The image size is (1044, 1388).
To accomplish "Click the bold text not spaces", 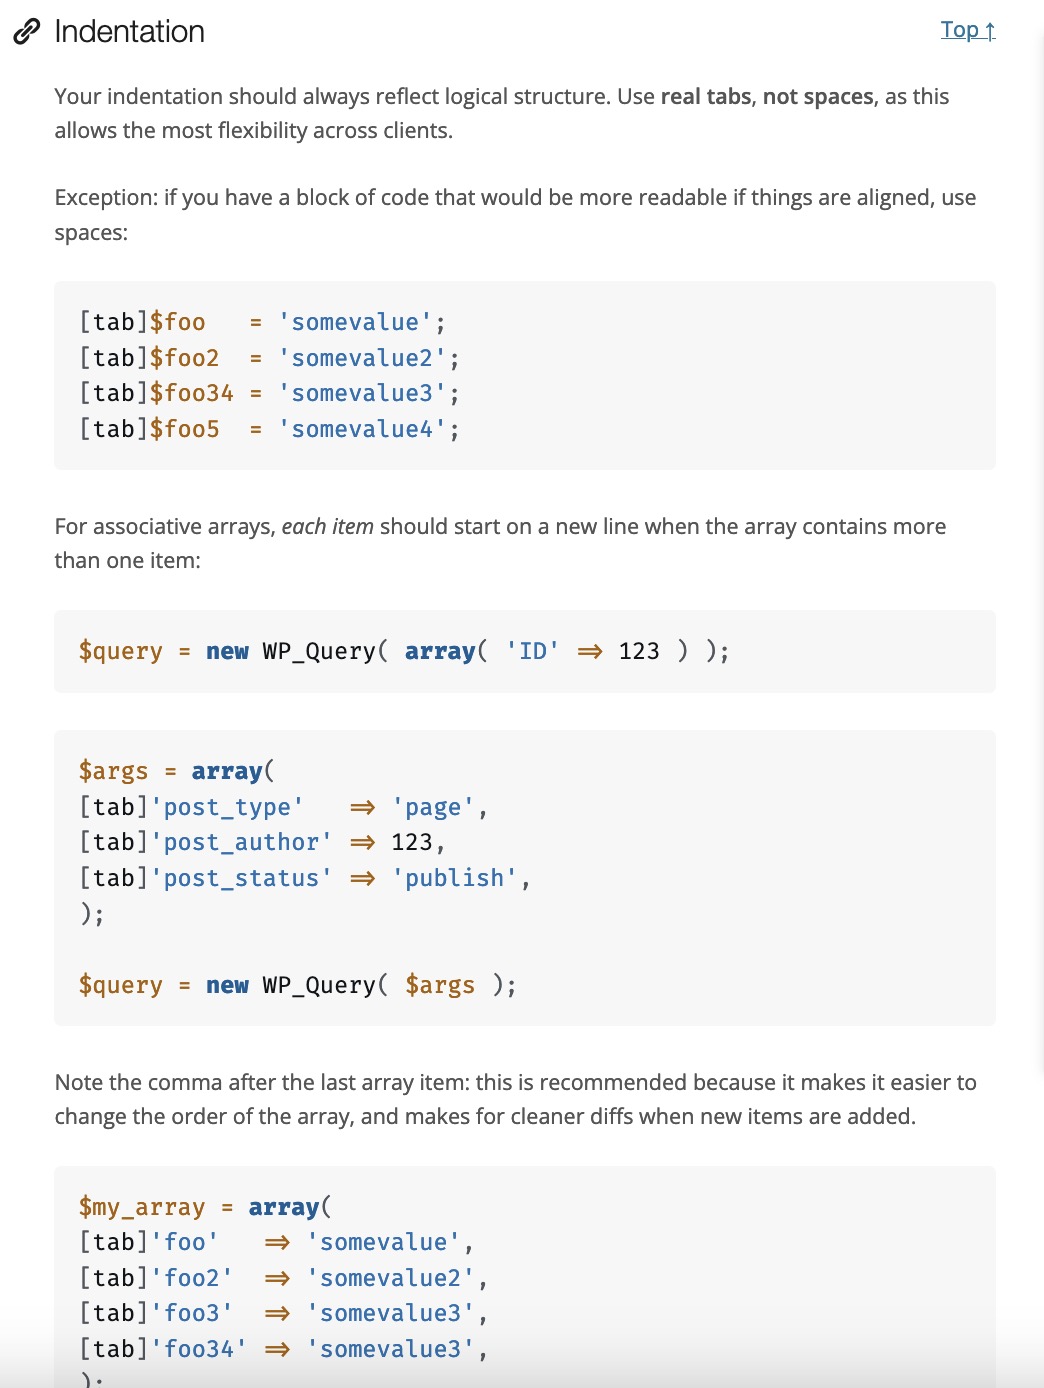I will 817,96.
